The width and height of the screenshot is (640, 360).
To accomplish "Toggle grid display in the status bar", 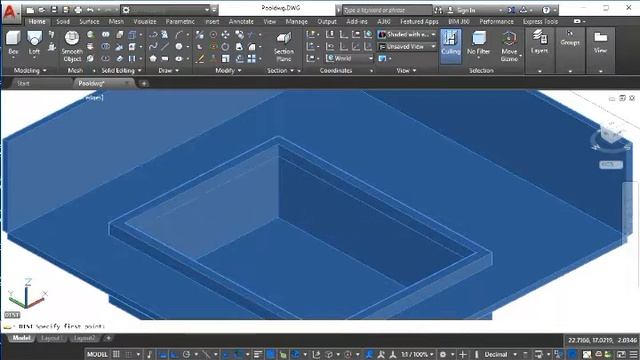I will [x=116, y=354].
